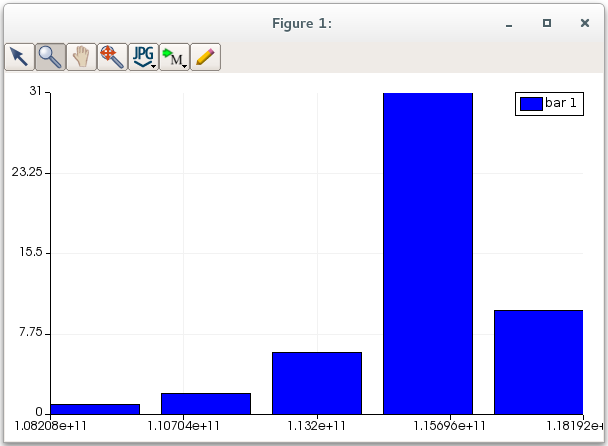Choose the hand pan tool
The image size is (608, 446).
point(81,57)
